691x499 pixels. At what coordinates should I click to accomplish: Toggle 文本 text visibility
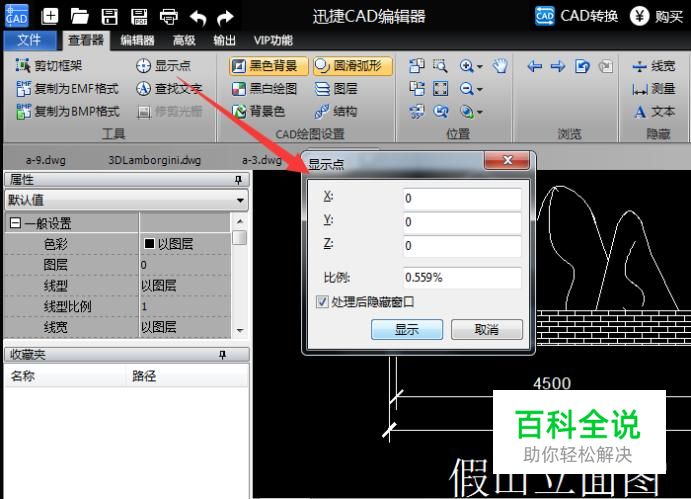pyautogui.click(x=654, y=112)
